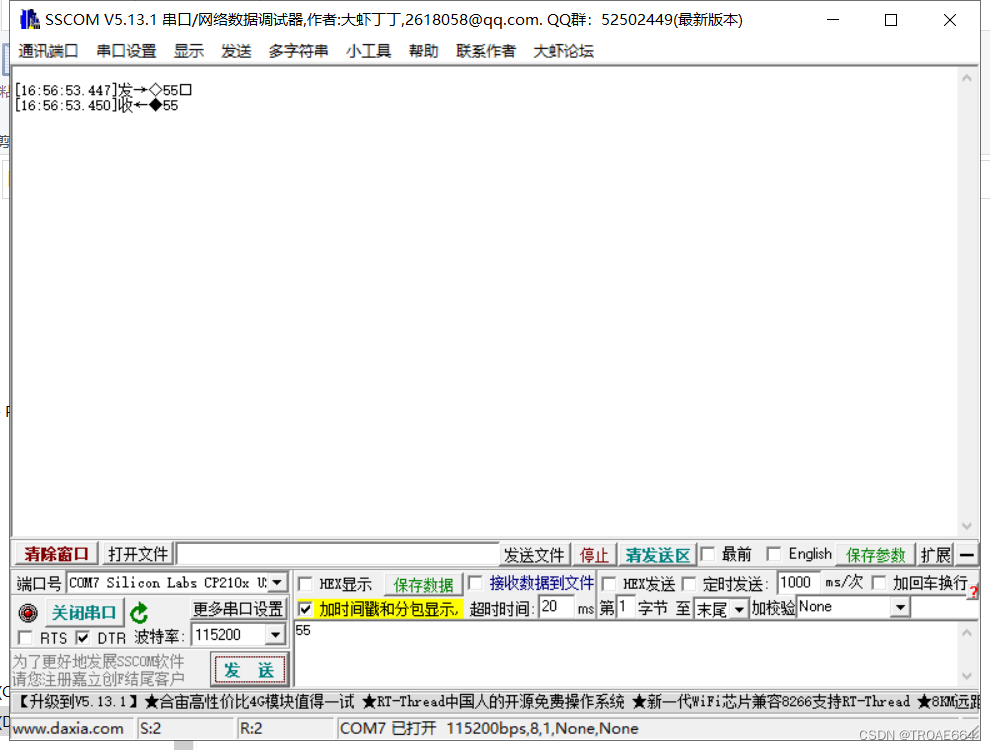Click the SSCOM app icon in title bar
Screen dimensions: 990x750
29,20
